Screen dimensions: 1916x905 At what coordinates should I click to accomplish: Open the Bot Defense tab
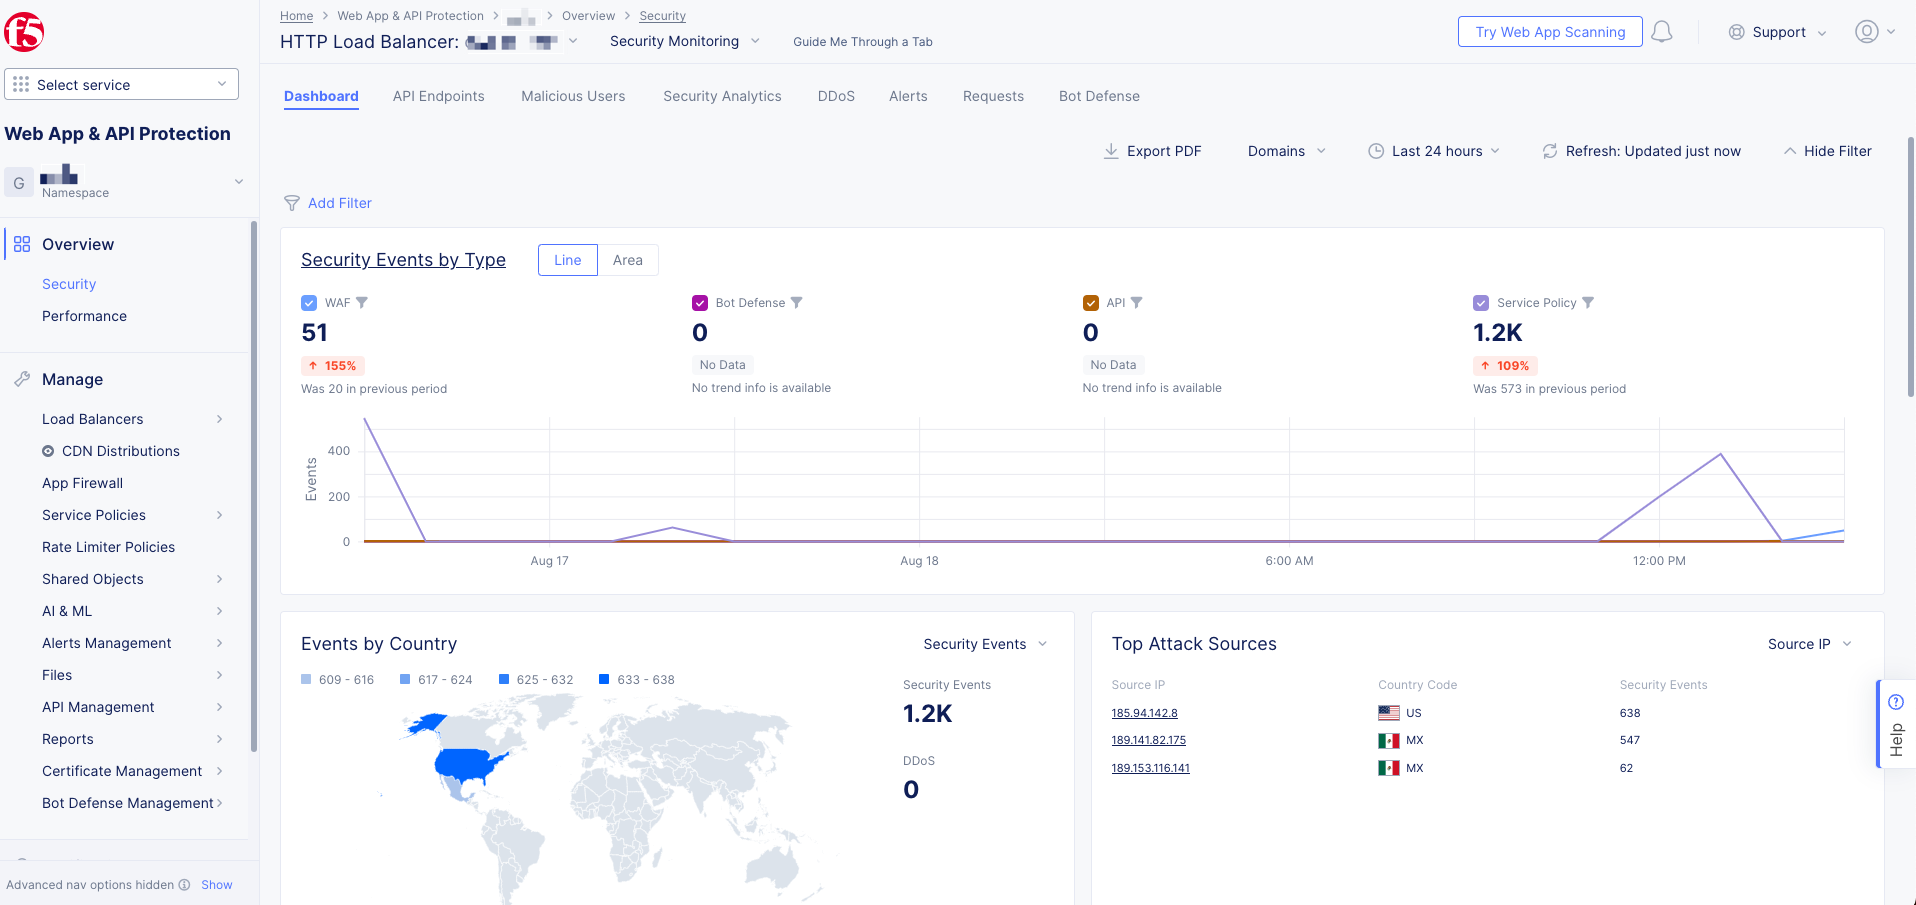click(1099, 96)
